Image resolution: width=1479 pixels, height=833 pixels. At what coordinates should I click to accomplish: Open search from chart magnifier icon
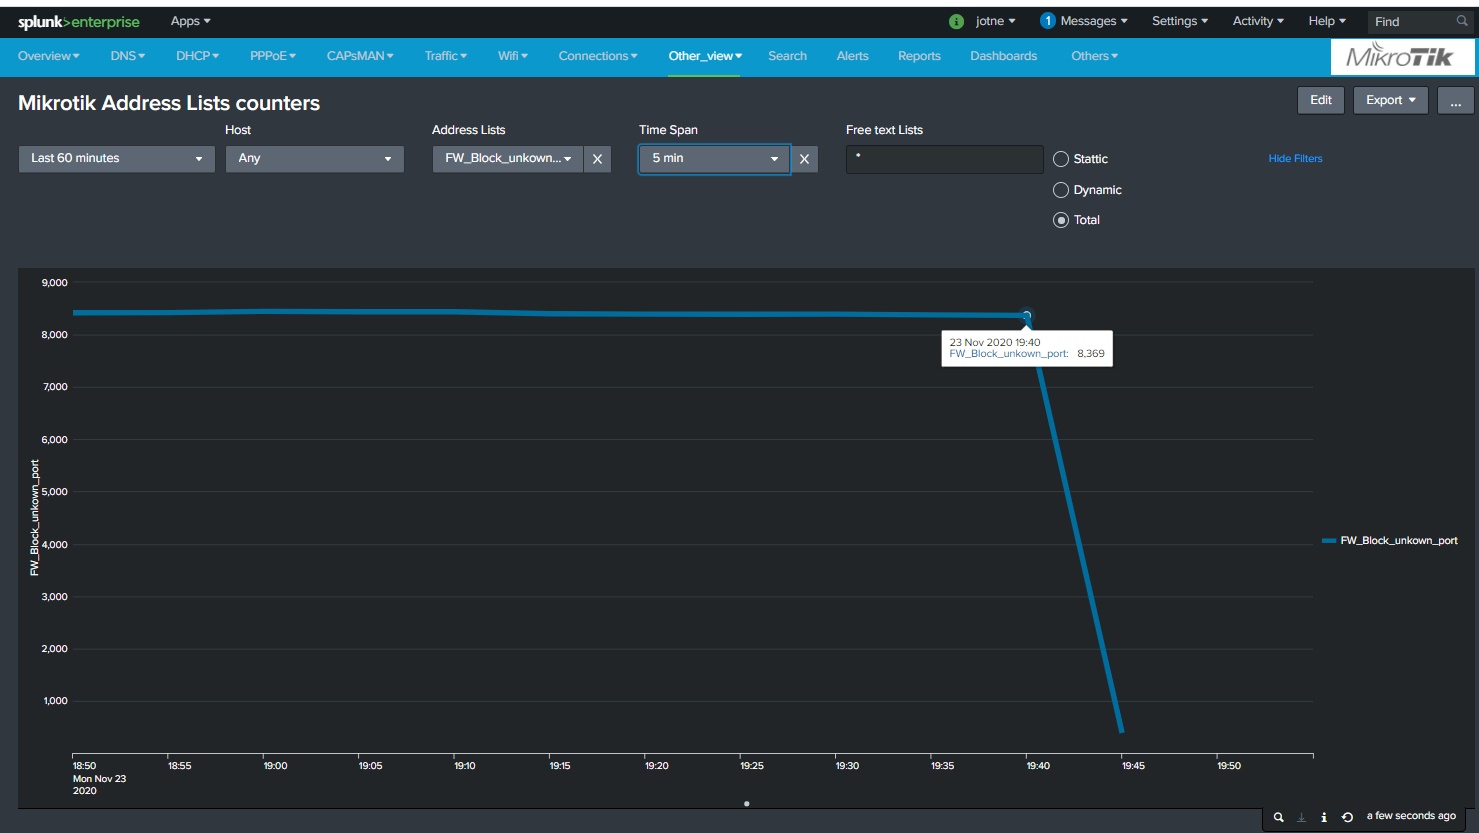click(1278, 817)
